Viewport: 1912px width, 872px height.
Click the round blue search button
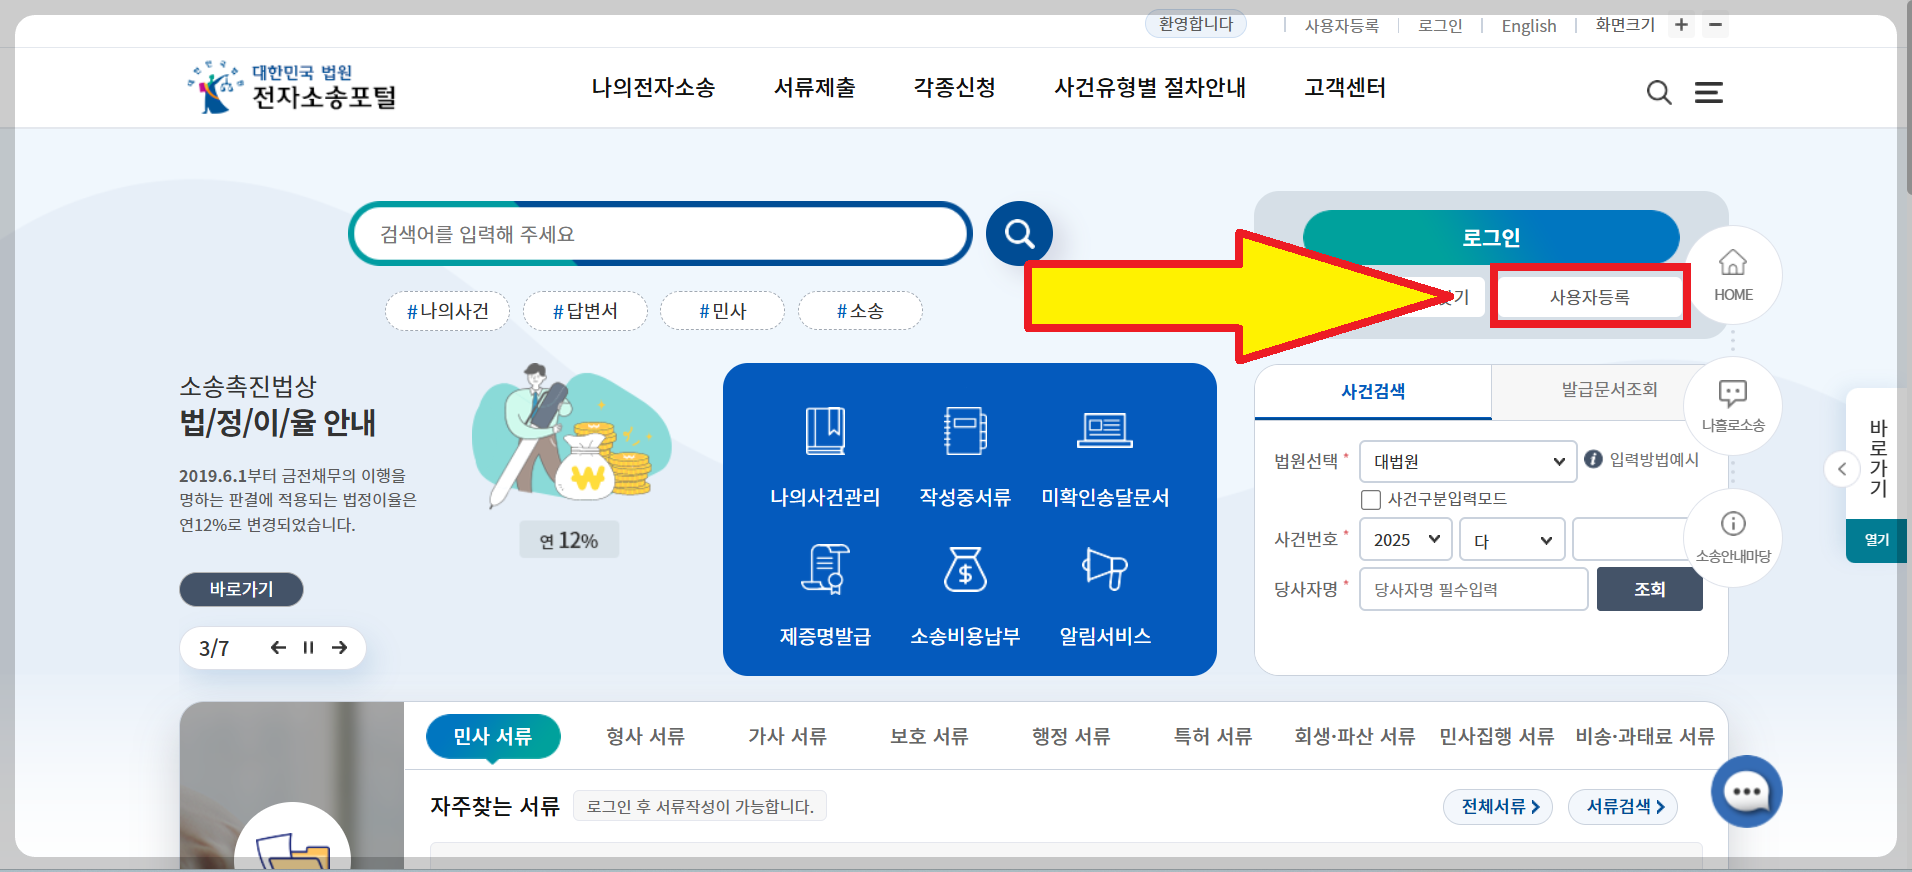(x=1019, y=234)
